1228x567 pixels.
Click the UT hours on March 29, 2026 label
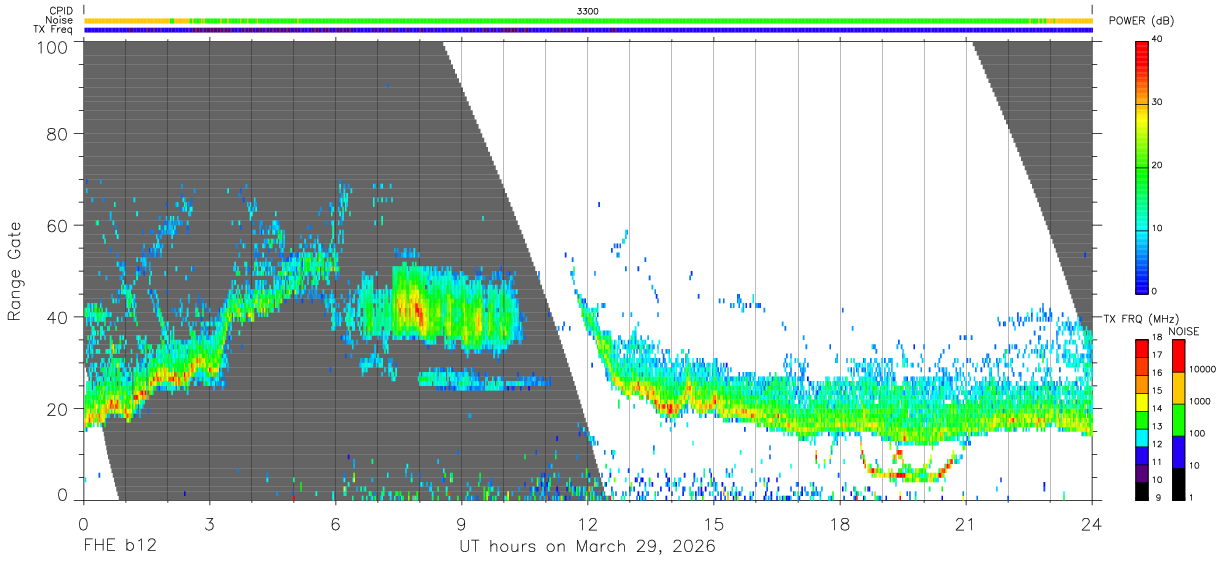click(x=587, y=547)
